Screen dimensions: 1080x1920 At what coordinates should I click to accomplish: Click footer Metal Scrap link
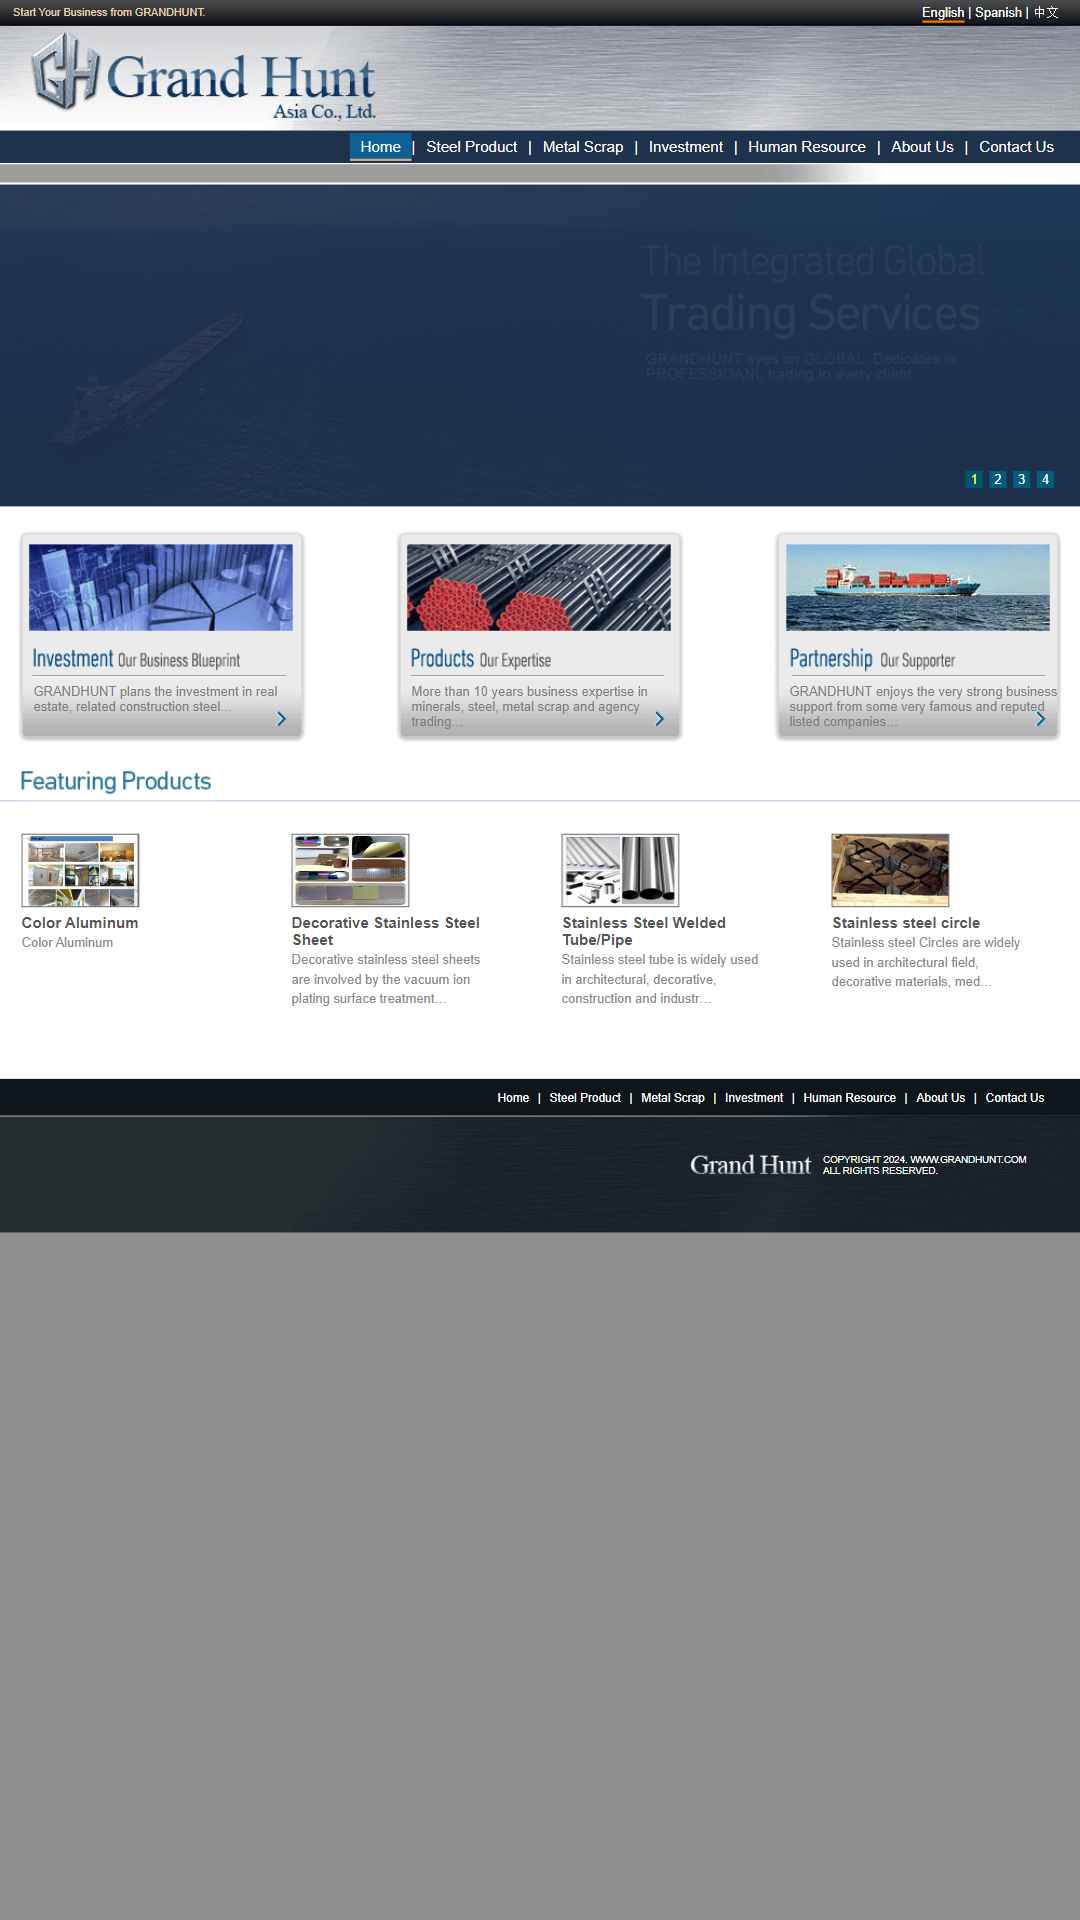(x=673, y=1098)
